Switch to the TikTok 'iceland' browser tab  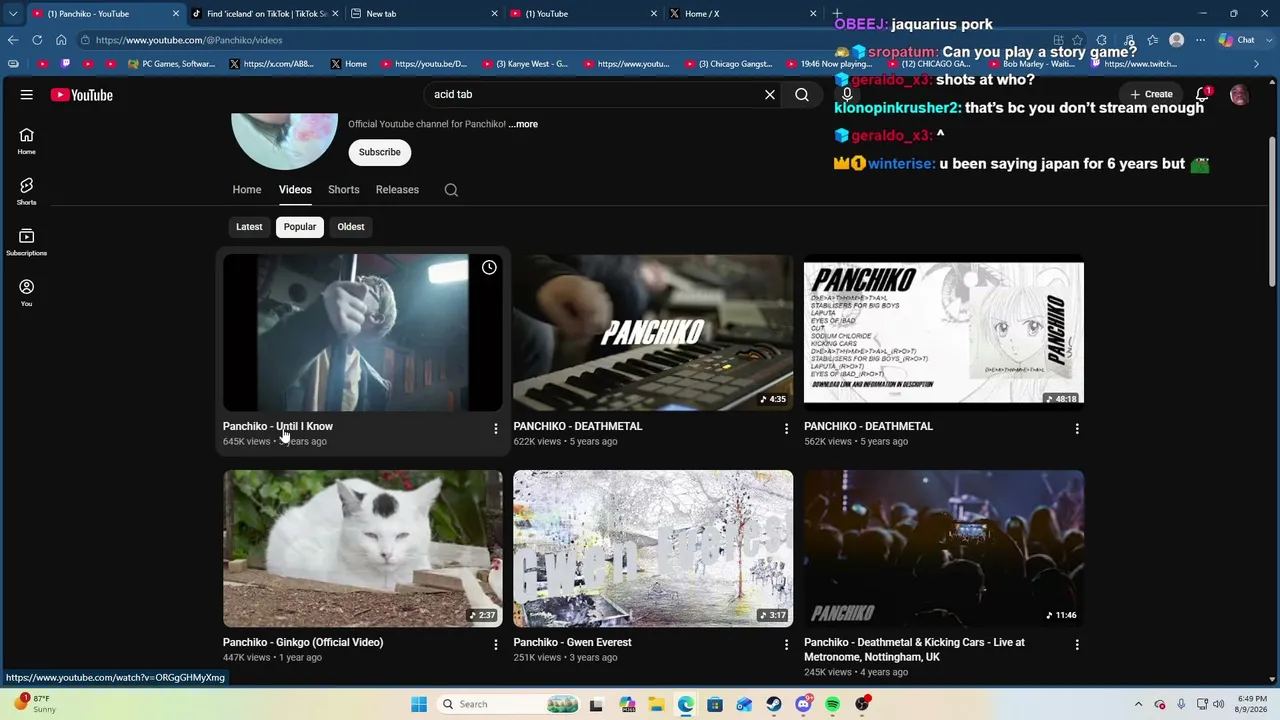click(265, 14)
